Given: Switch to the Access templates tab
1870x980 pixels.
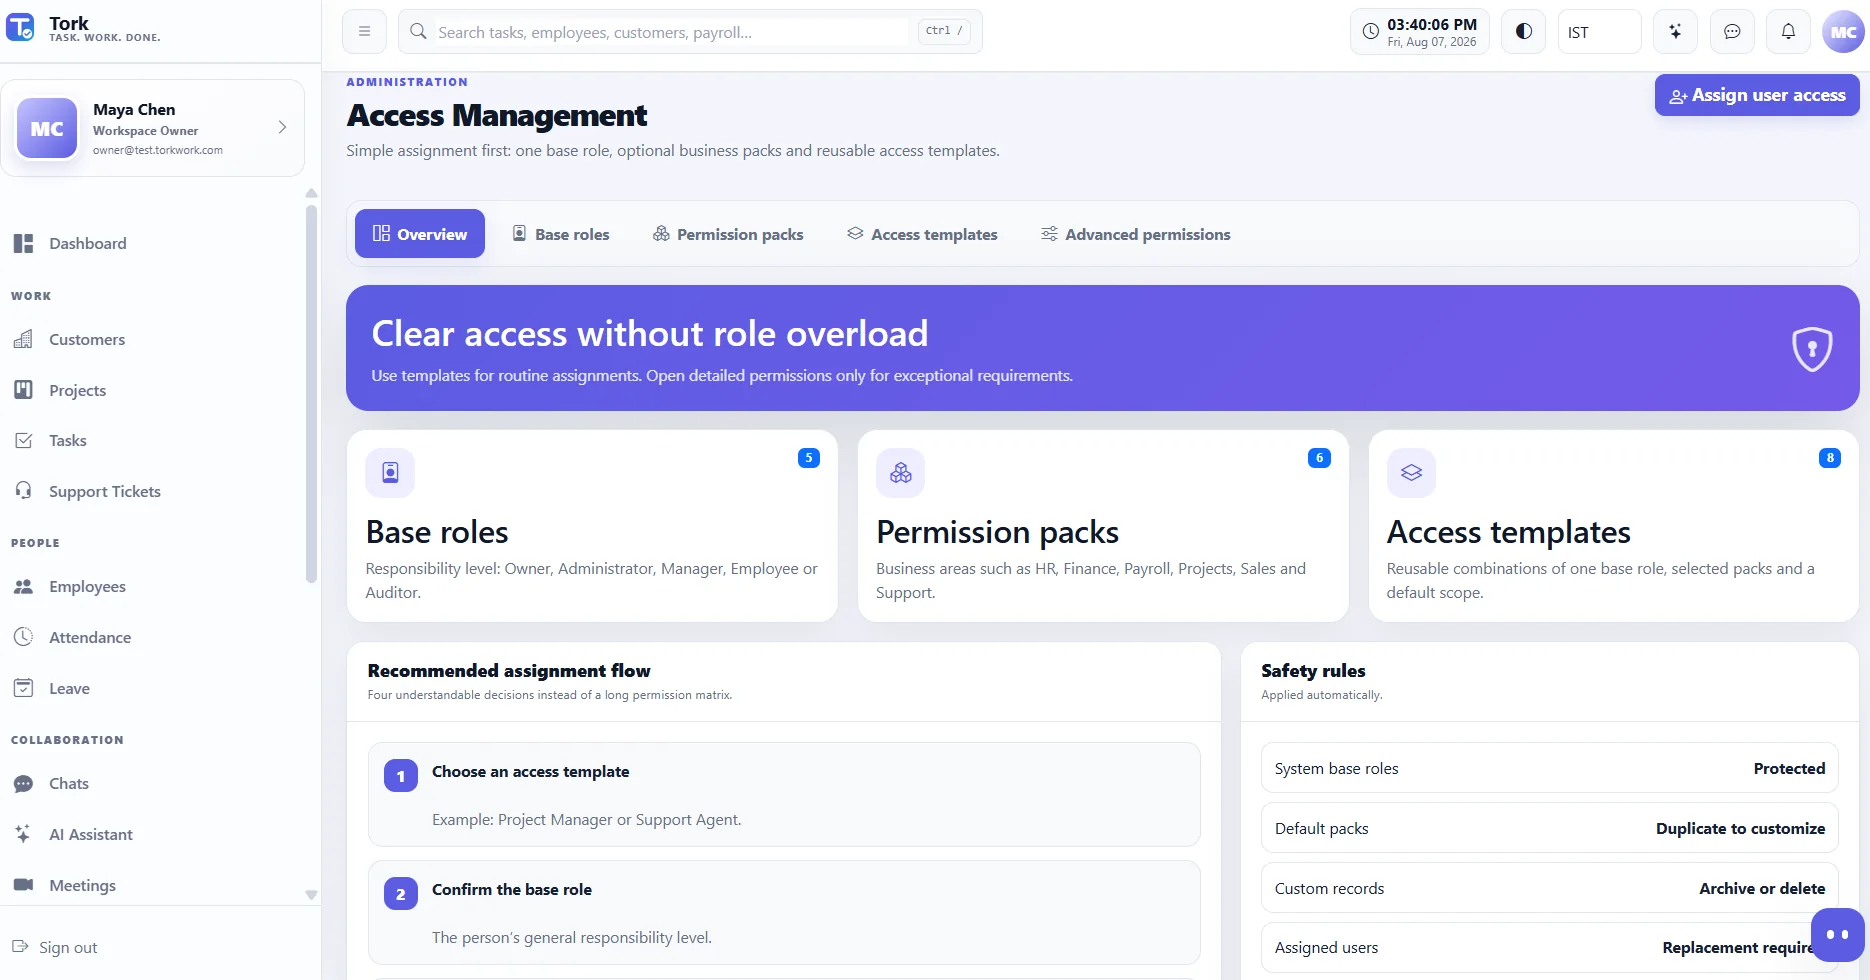Looking at the screenshot, I should [922, 233].
